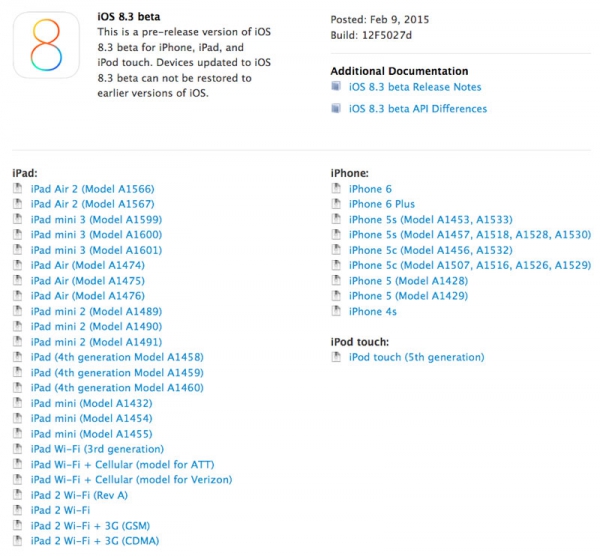Open iPad Wi-Fi + Cellular (model for ATT)

(122, 465)
